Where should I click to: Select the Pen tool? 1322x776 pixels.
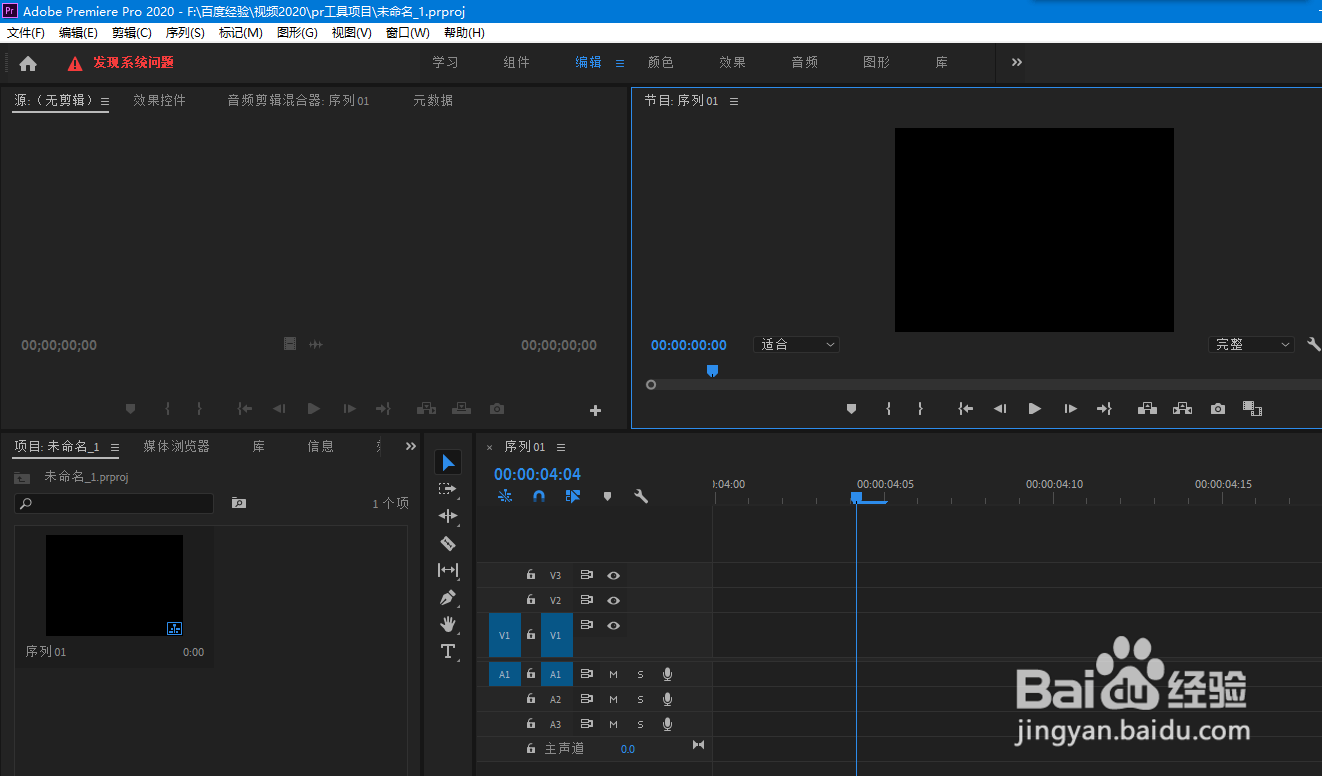(x=448, y=597)
